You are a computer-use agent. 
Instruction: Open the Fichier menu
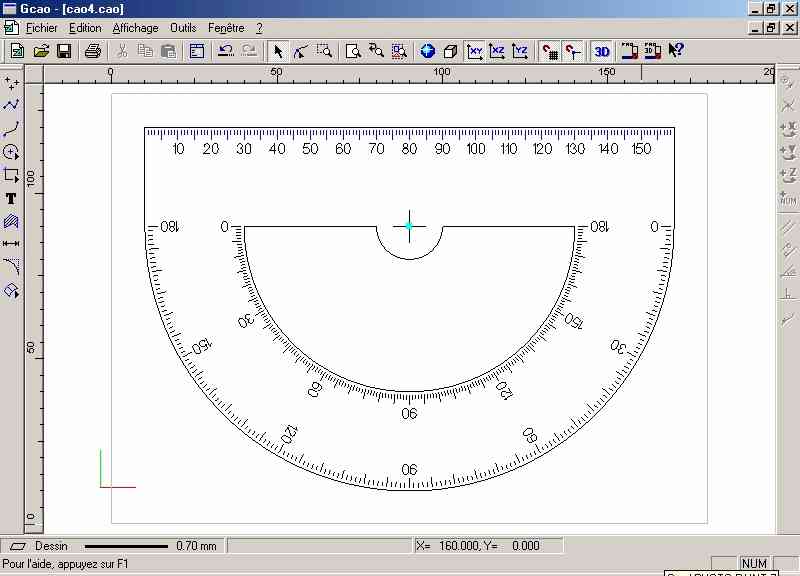point(42,28)
